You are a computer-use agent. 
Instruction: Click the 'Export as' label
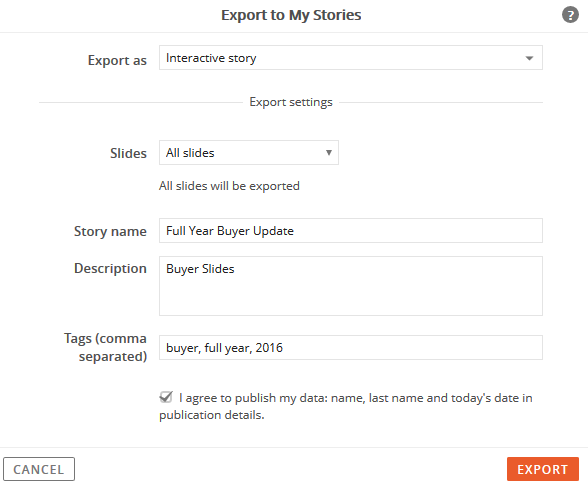(117, 60)
